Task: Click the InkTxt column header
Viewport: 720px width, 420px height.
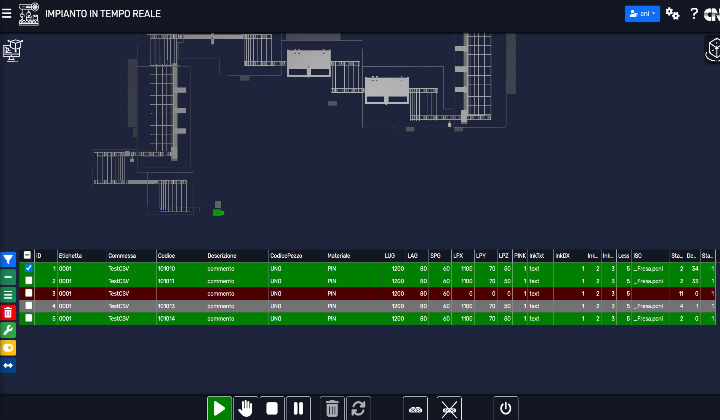Action: pyautogui.click(x=540, y=256)
